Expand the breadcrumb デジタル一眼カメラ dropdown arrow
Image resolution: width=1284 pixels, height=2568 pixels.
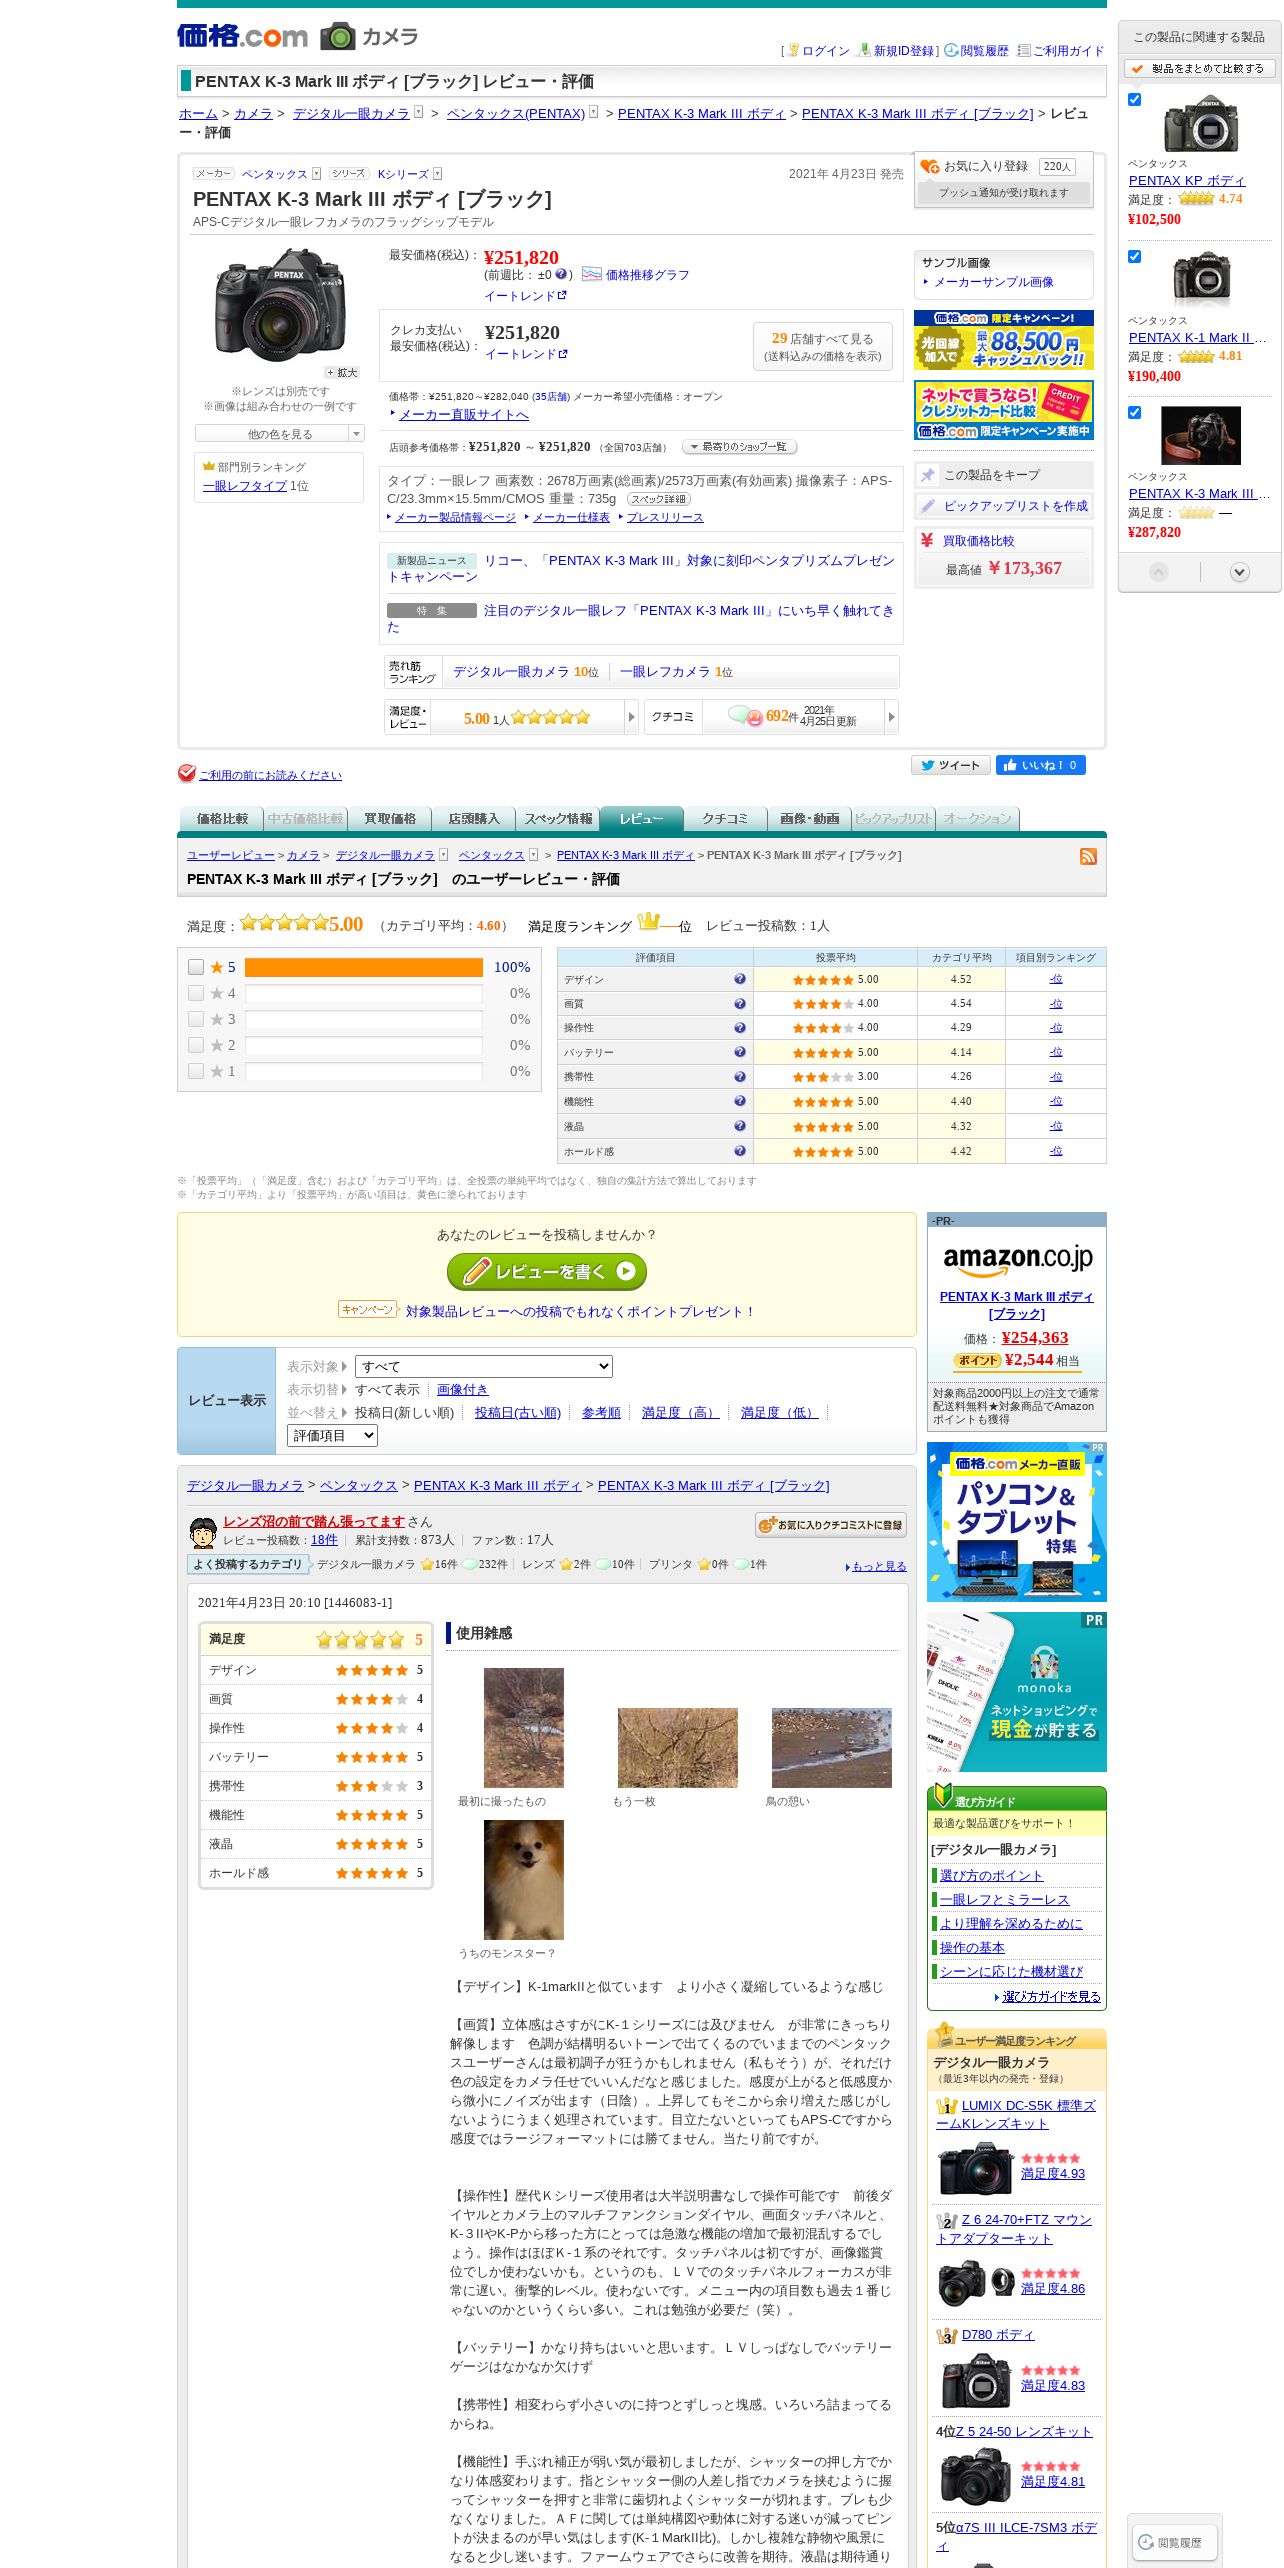418,113
